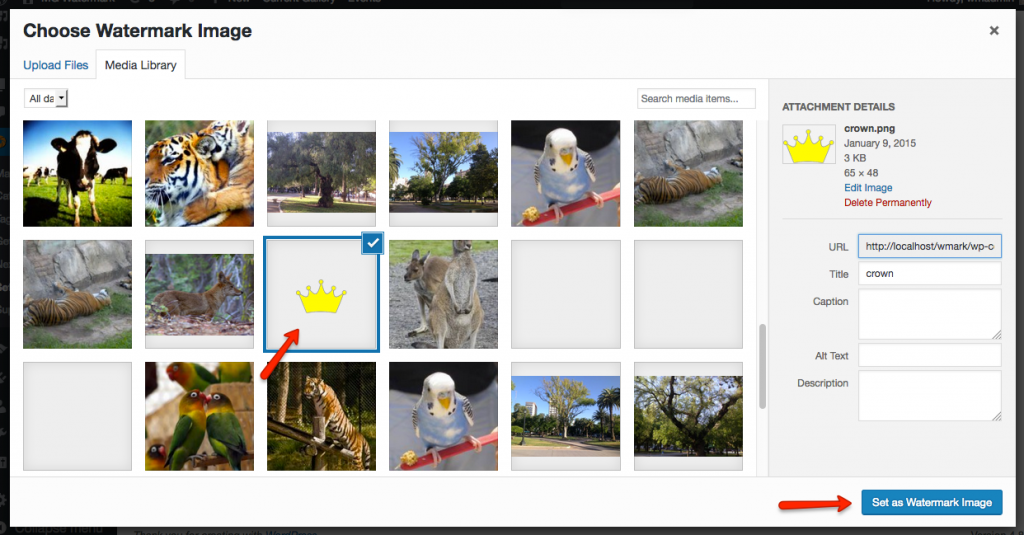This screenshot has height=535, width=1024.
Task: Click Delete Permanently link
Action: (888, 203)
